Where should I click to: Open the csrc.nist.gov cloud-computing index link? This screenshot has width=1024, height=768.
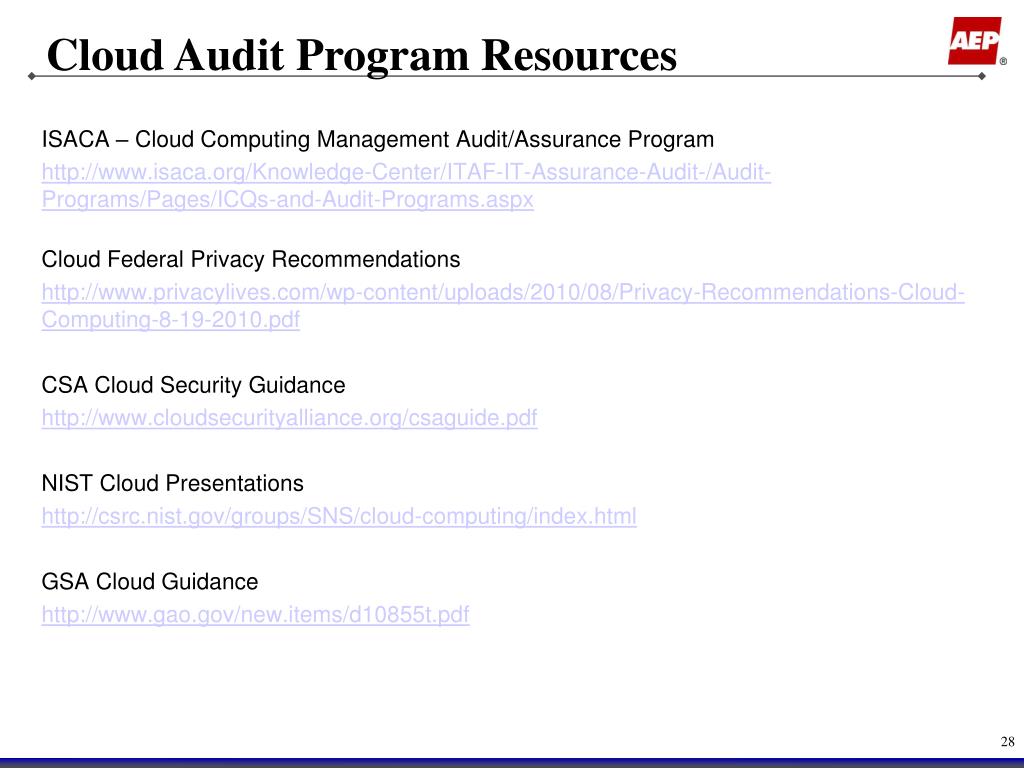[x=339, y=516]
